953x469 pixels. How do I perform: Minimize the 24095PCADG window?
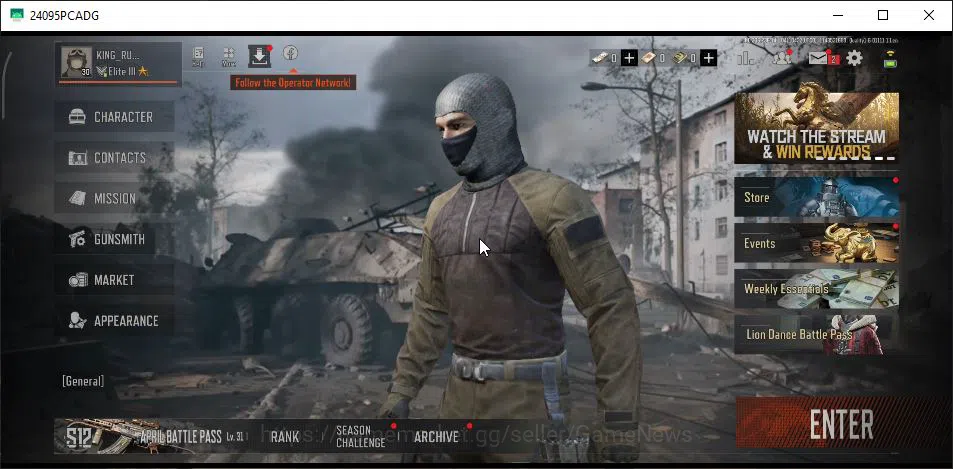pyautogui.click(x=838, y=15)
